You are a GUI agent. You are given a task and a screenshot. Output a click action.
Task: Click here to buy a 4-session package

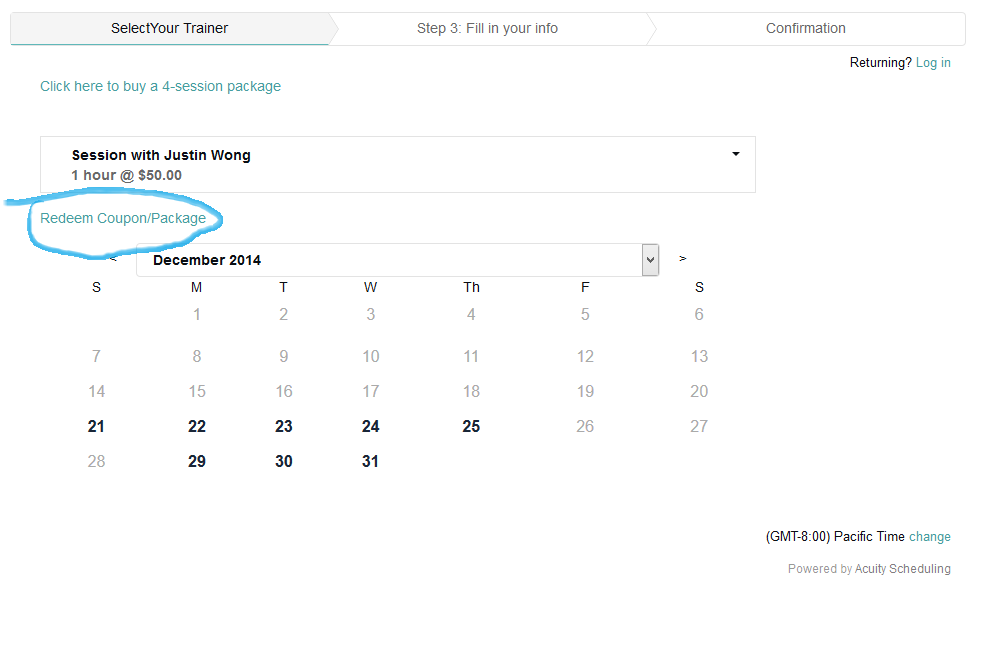click(160, 86)
